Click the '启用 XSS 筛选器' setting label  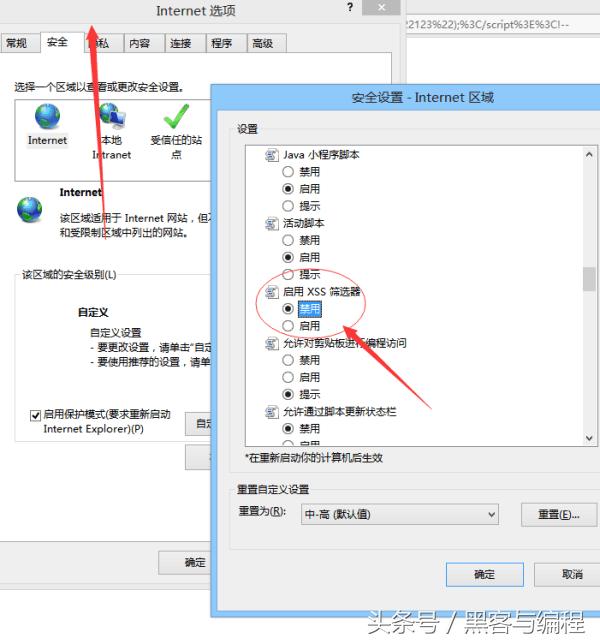coord(322,292)
